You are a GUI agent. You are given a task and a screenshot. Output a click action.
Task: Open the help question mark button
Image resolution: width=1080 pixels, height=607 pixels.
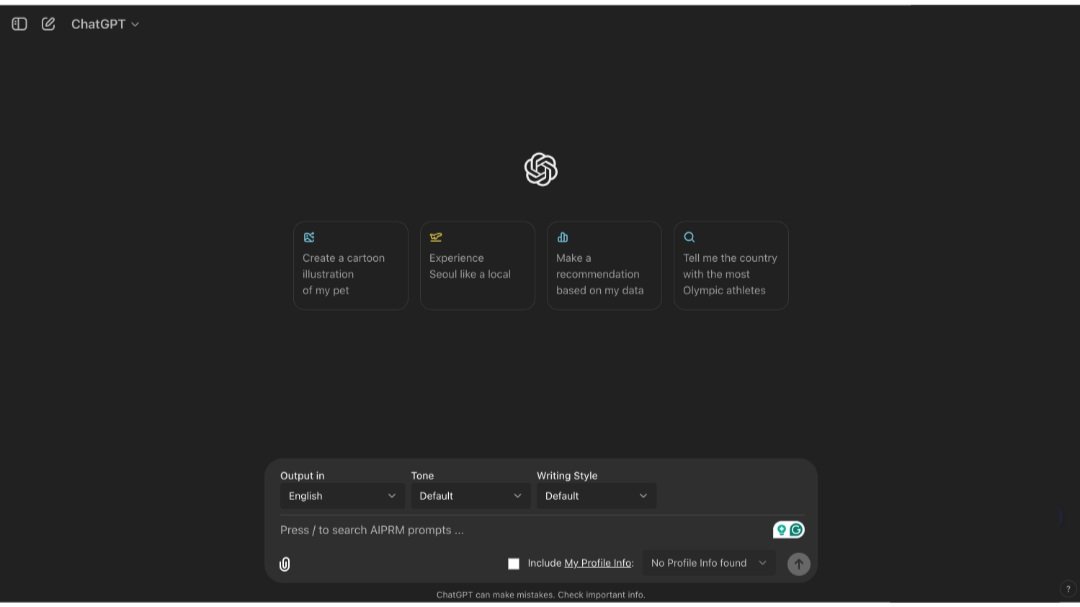(x=1068, y=589)
